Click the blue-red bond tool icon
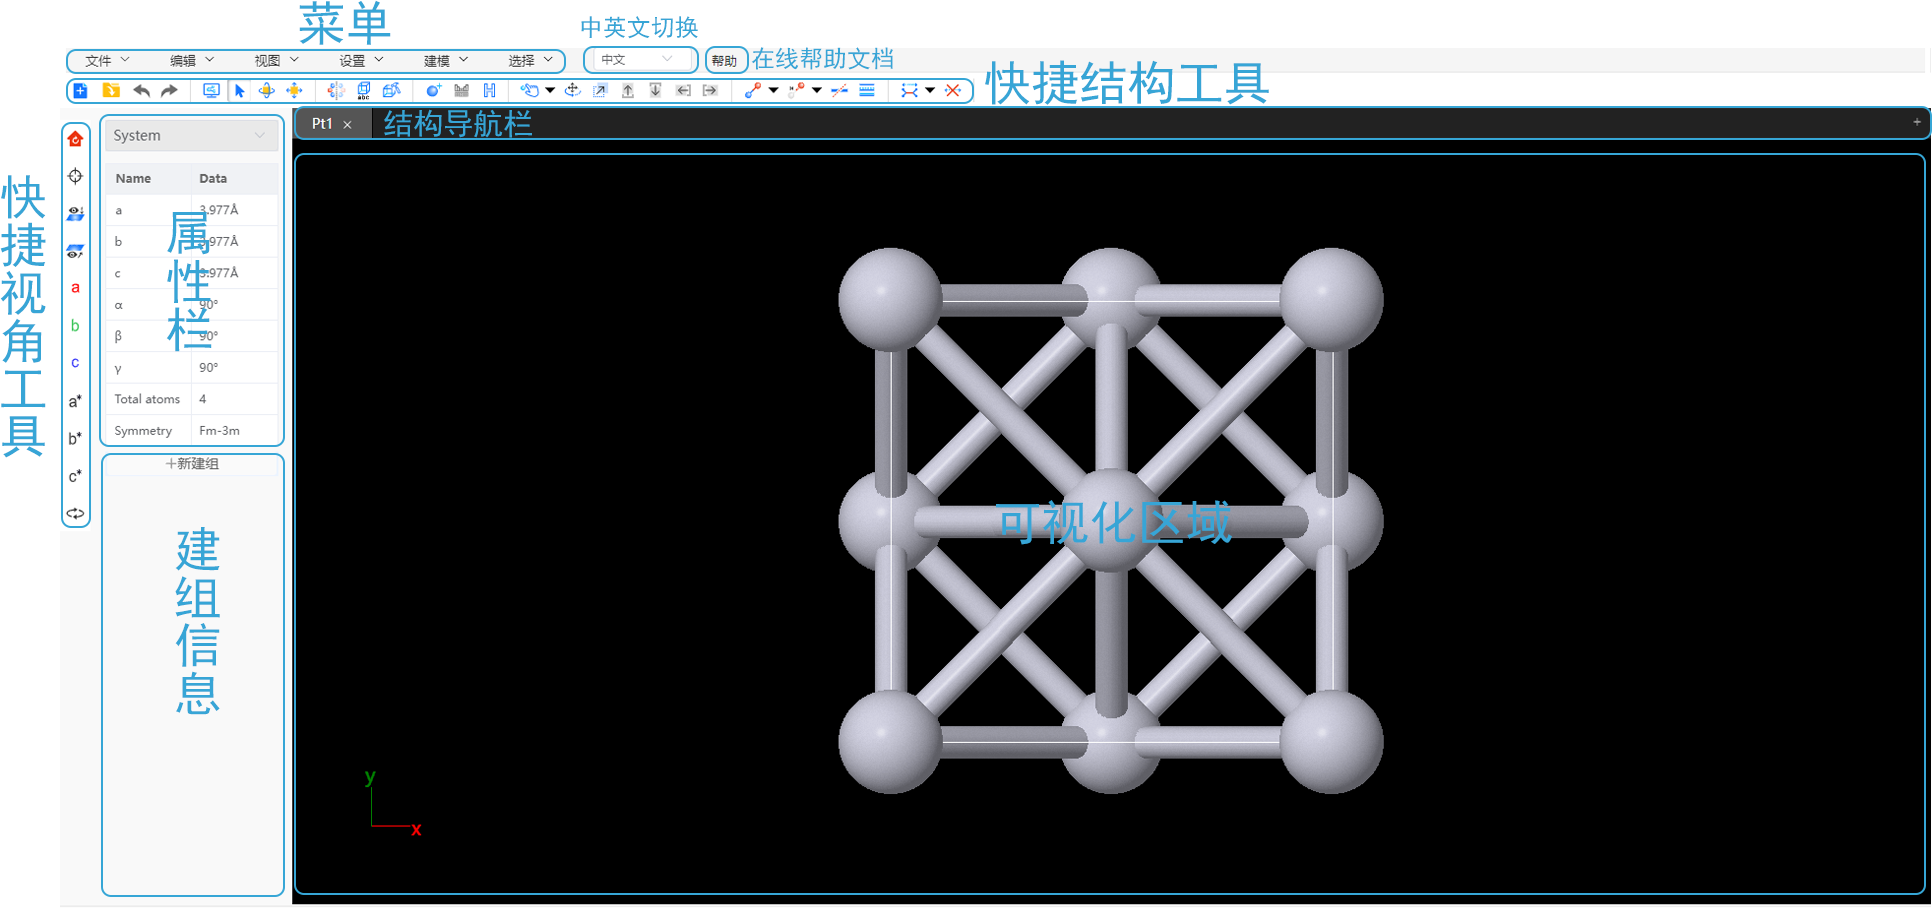This screenshot has width=1932, height=908. (x=753, y=91)
